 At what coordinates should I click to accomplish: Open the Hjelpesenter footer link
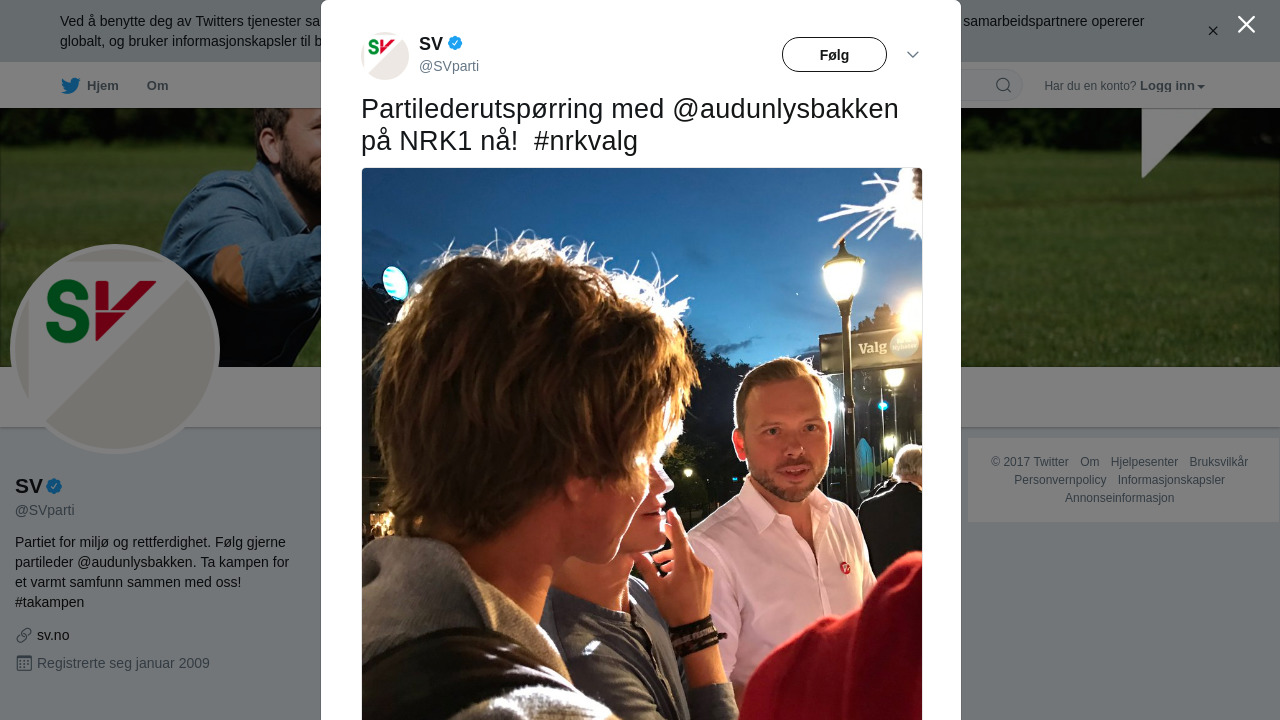pos(1144,462)
